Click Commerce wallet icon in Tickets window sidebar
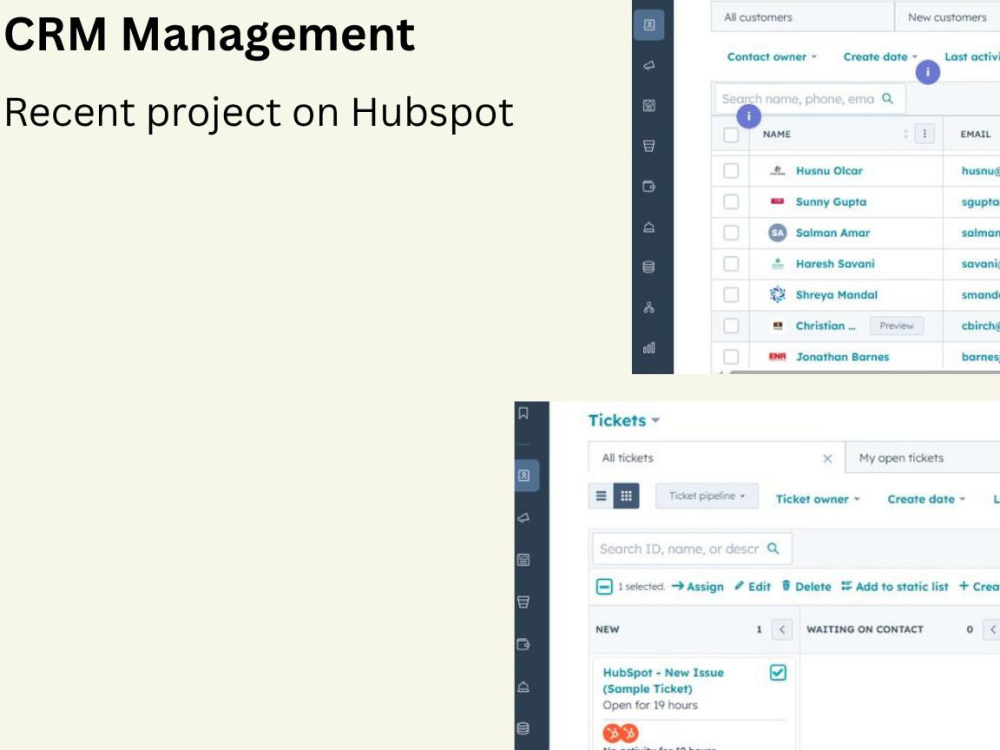Screen dimensions: 1000x750 [x=524, y=645]
